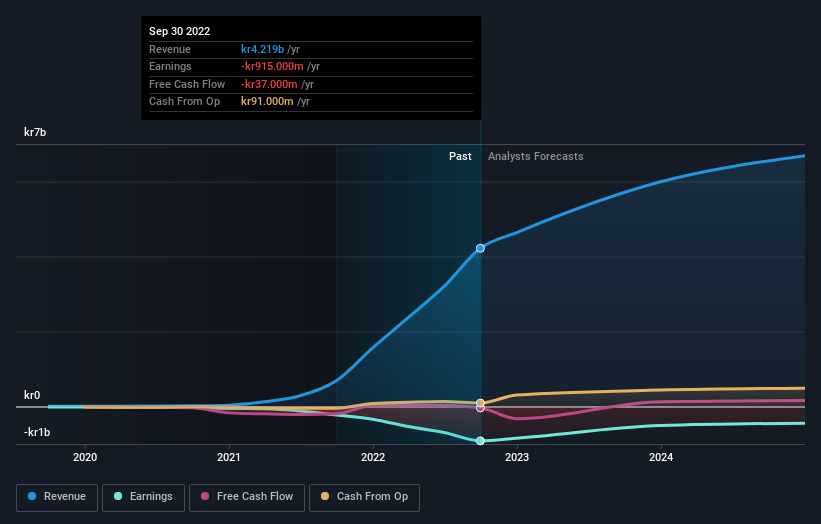Toggle the Cash From Op legend button

364,497
